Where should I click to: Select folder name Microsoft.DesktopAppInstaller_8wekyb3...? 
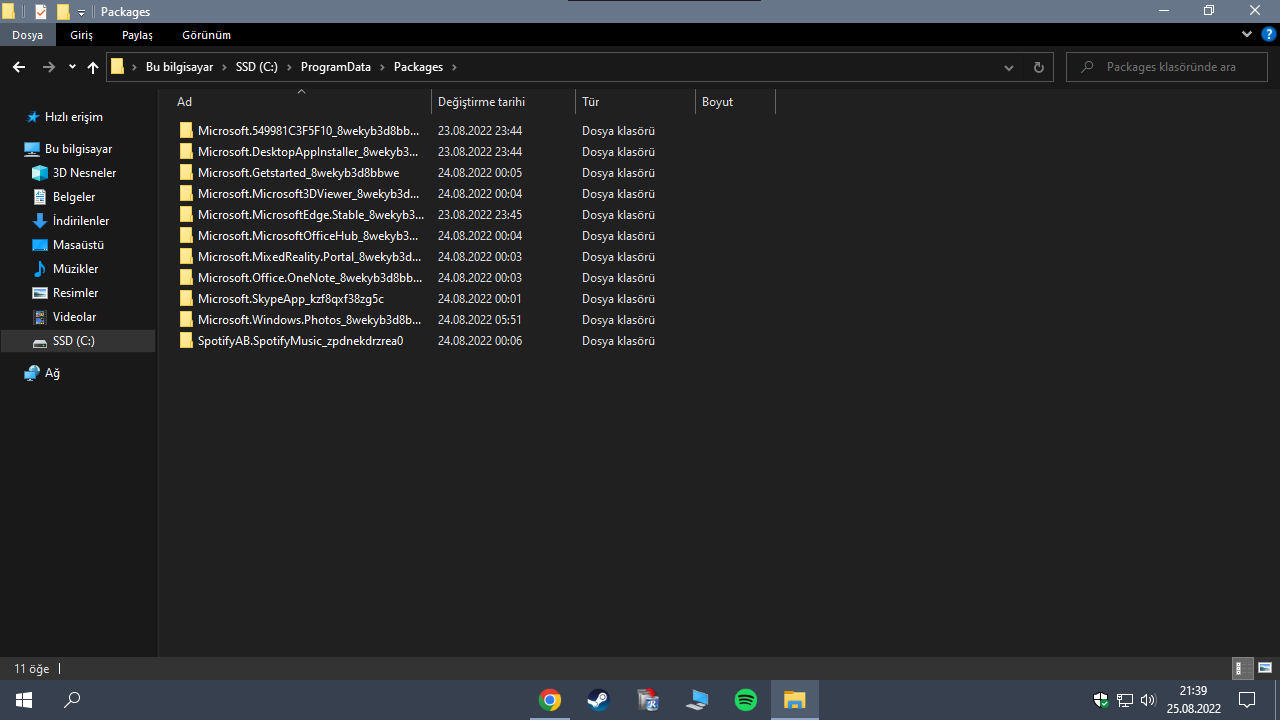[308, 152]
